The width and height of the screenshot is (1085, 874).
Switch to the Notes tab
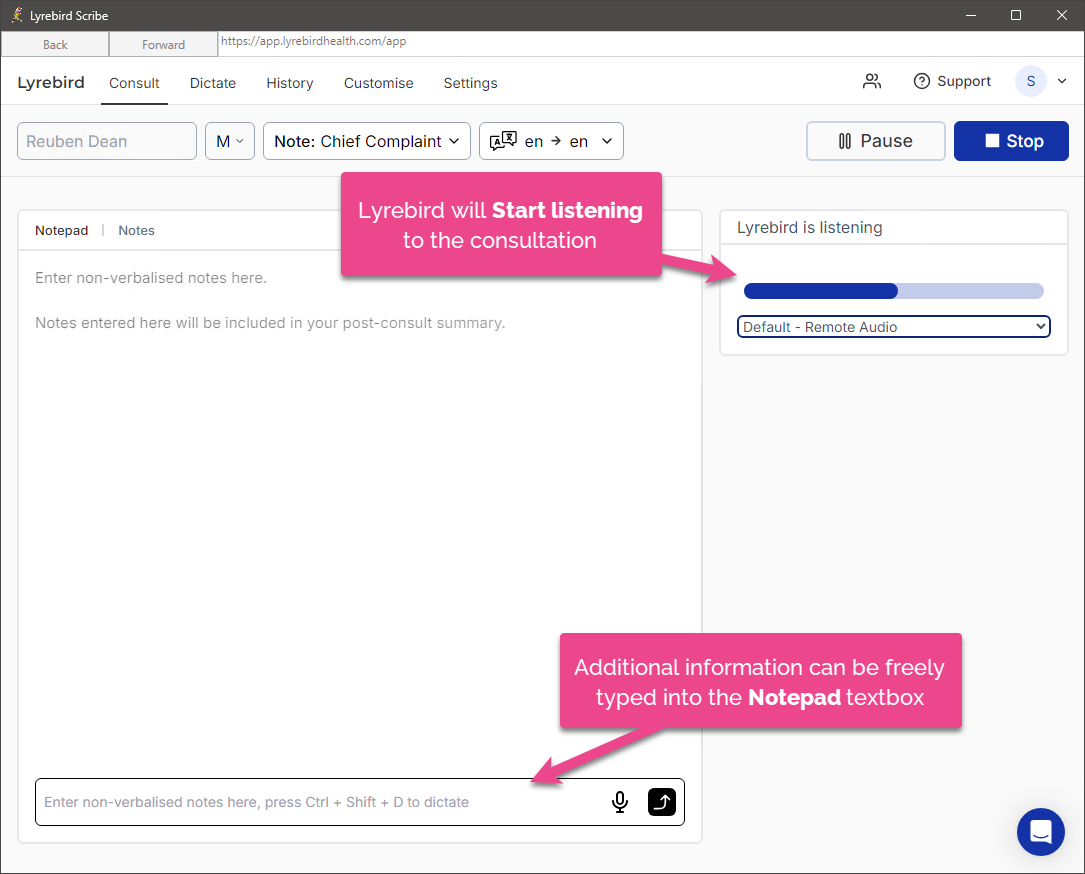point(136,230)
